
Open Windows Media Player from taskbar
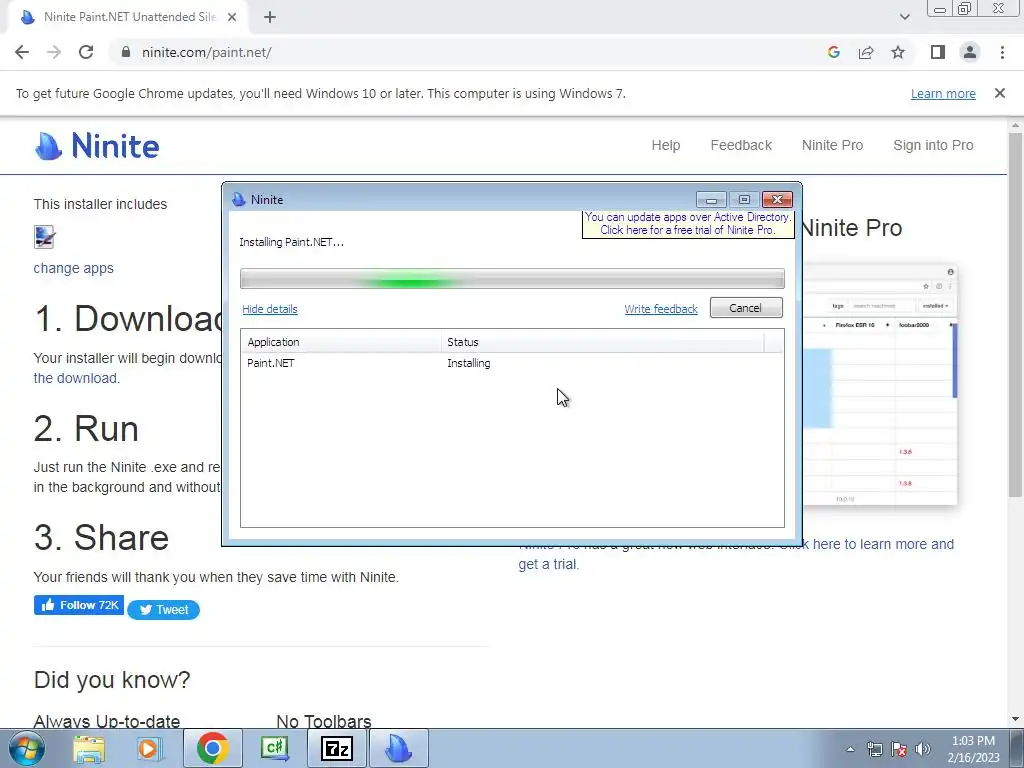tap(148, 748)
